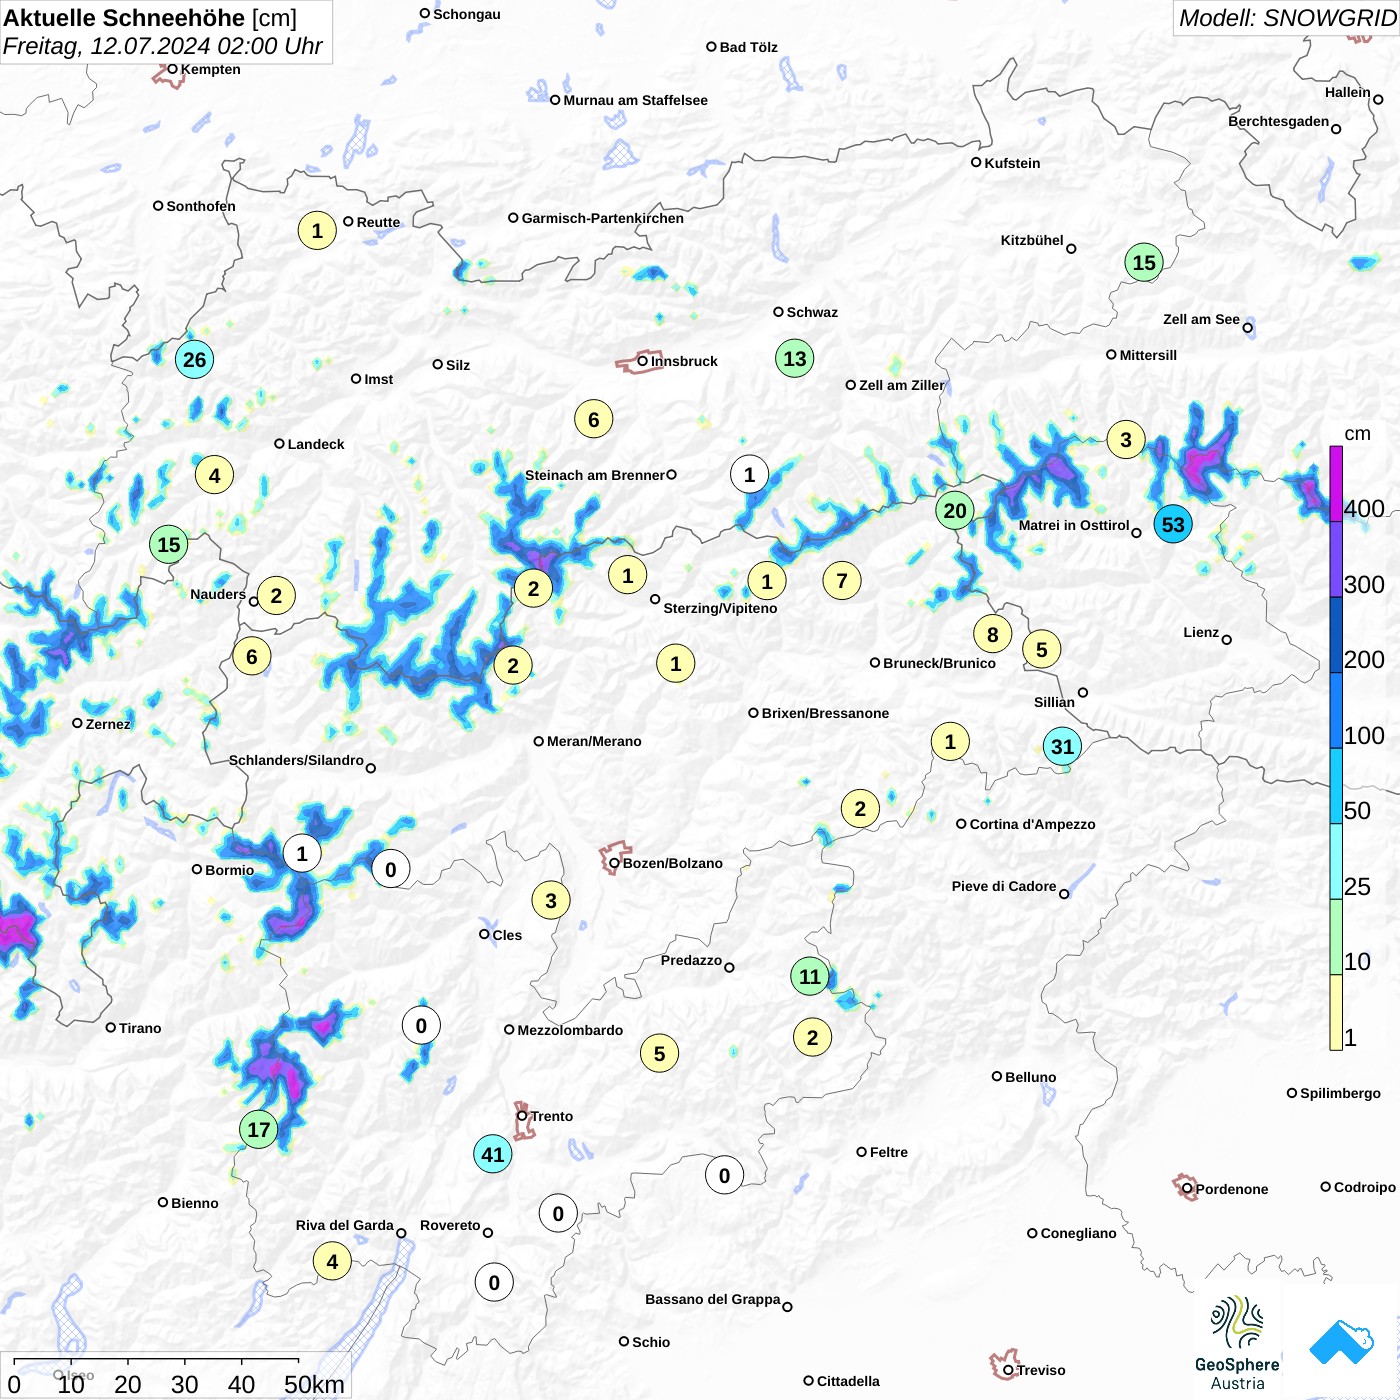Select the 7 cm station marker
Image resolution: width=1400 pixels, height=1400 pixels.
point(842,581)
